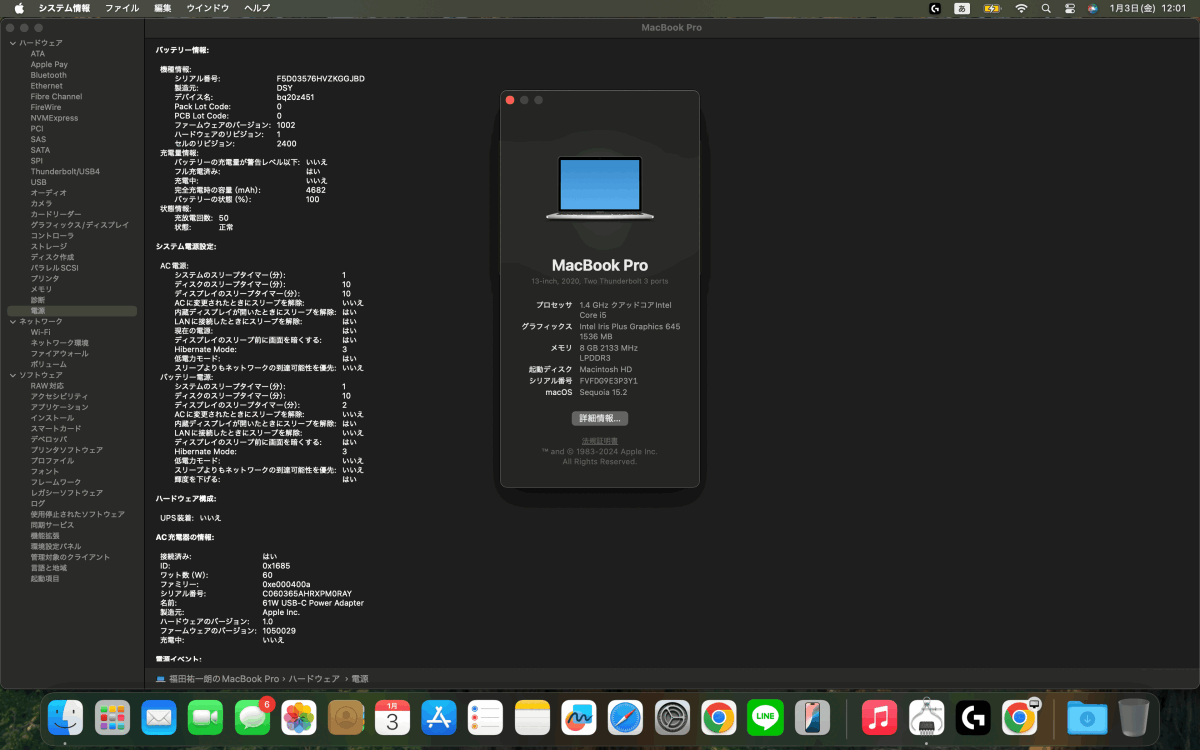The height and width of the screenshot is (750, 1200).
Task: Launch iPhone Mirroring from the Dock
Action: (x=813, y=717)
